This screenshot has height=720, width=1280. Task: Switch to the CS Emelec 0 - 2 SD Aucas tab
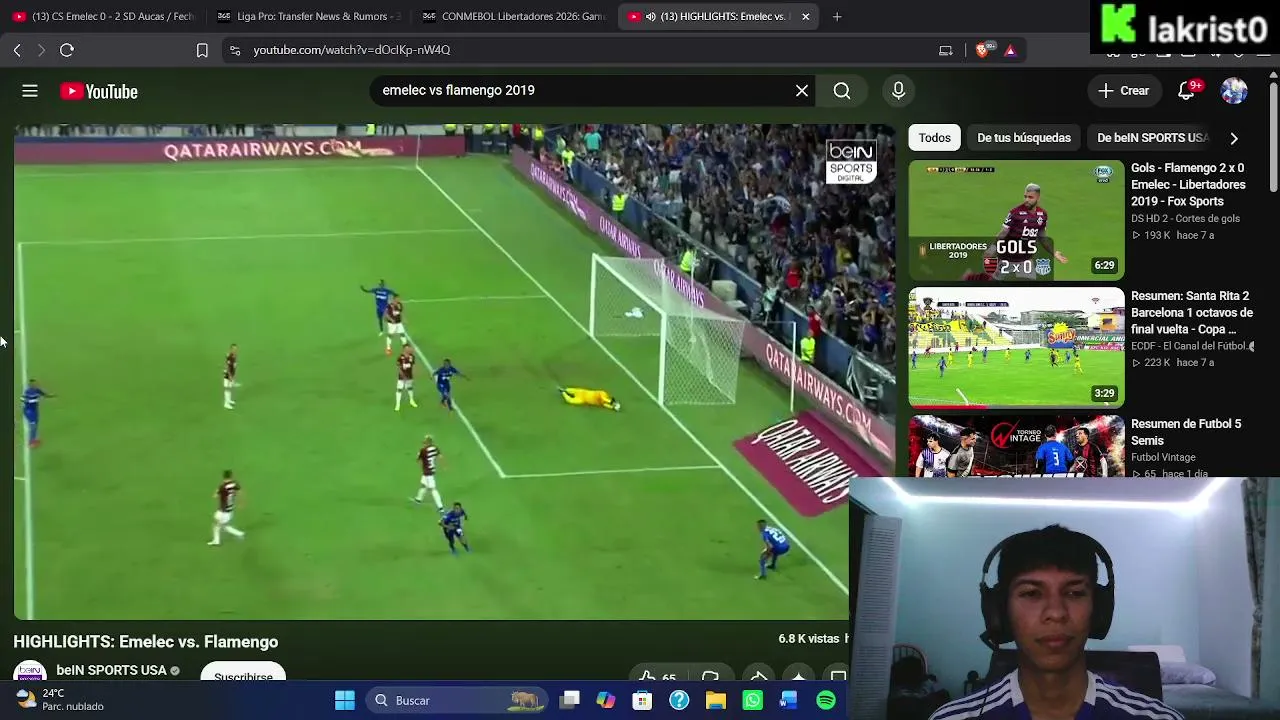pyautogui.click(x=104, y=16)
